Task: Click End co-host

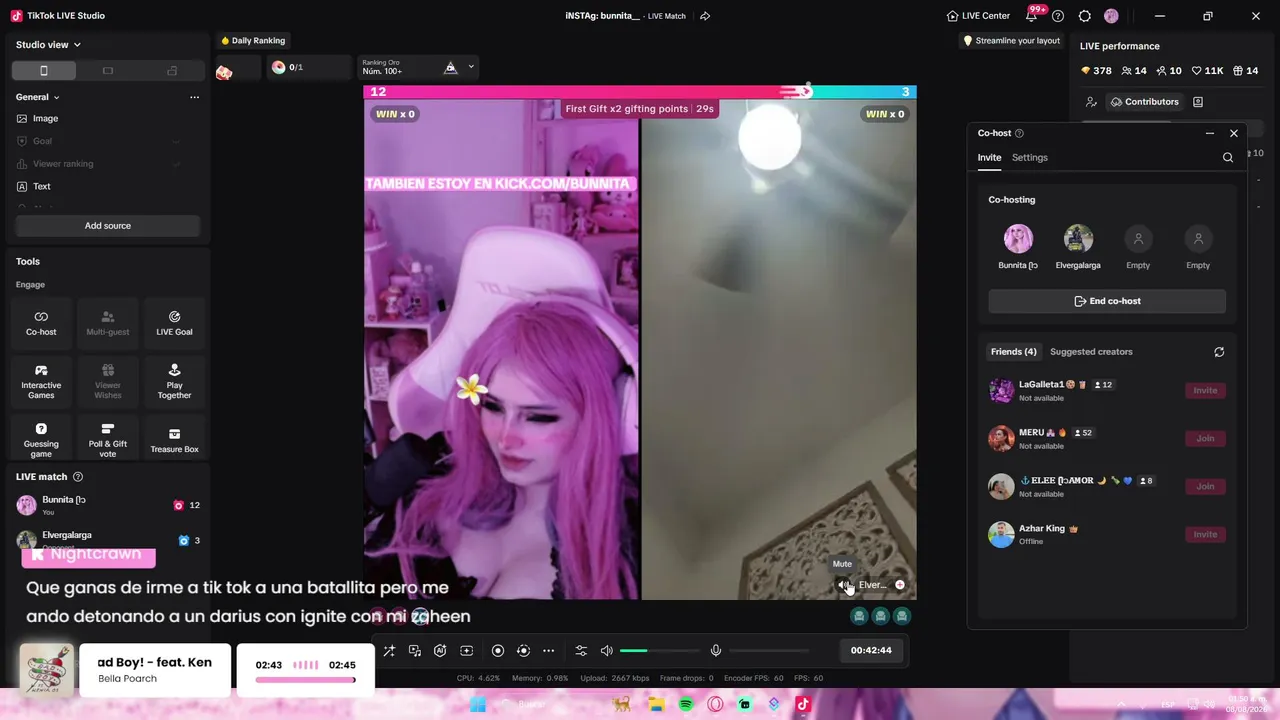Action: 1107,301
